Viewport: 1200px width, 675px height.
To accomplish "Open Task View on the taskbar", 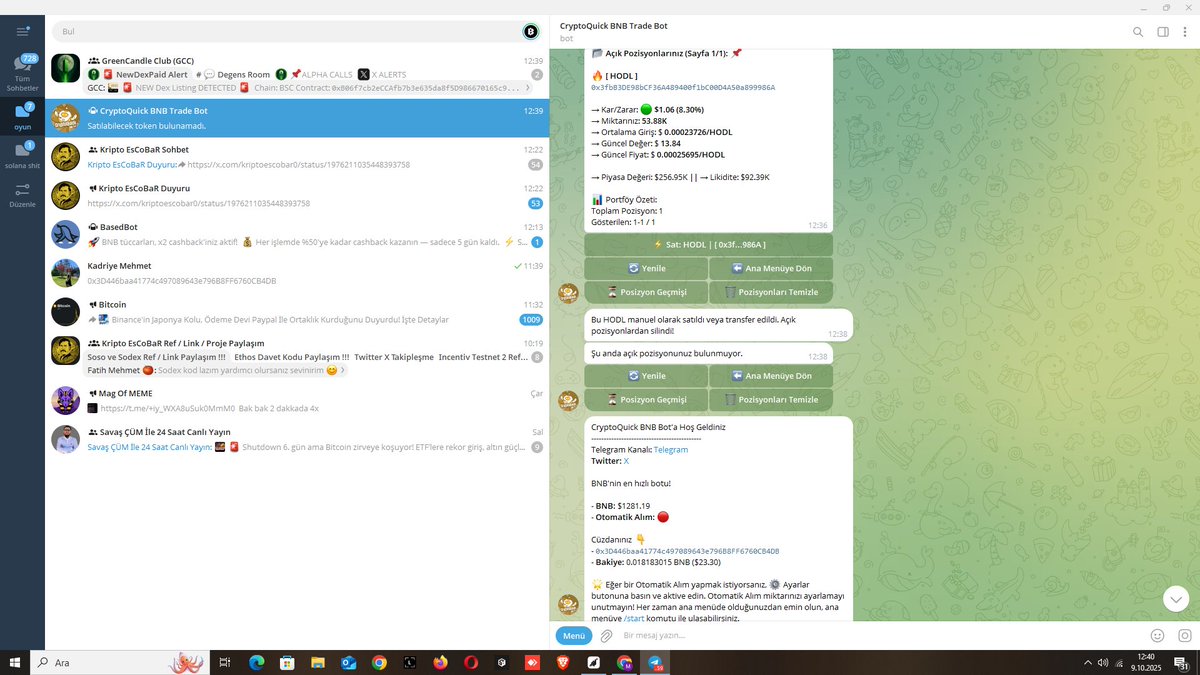I will pos(225,662).
